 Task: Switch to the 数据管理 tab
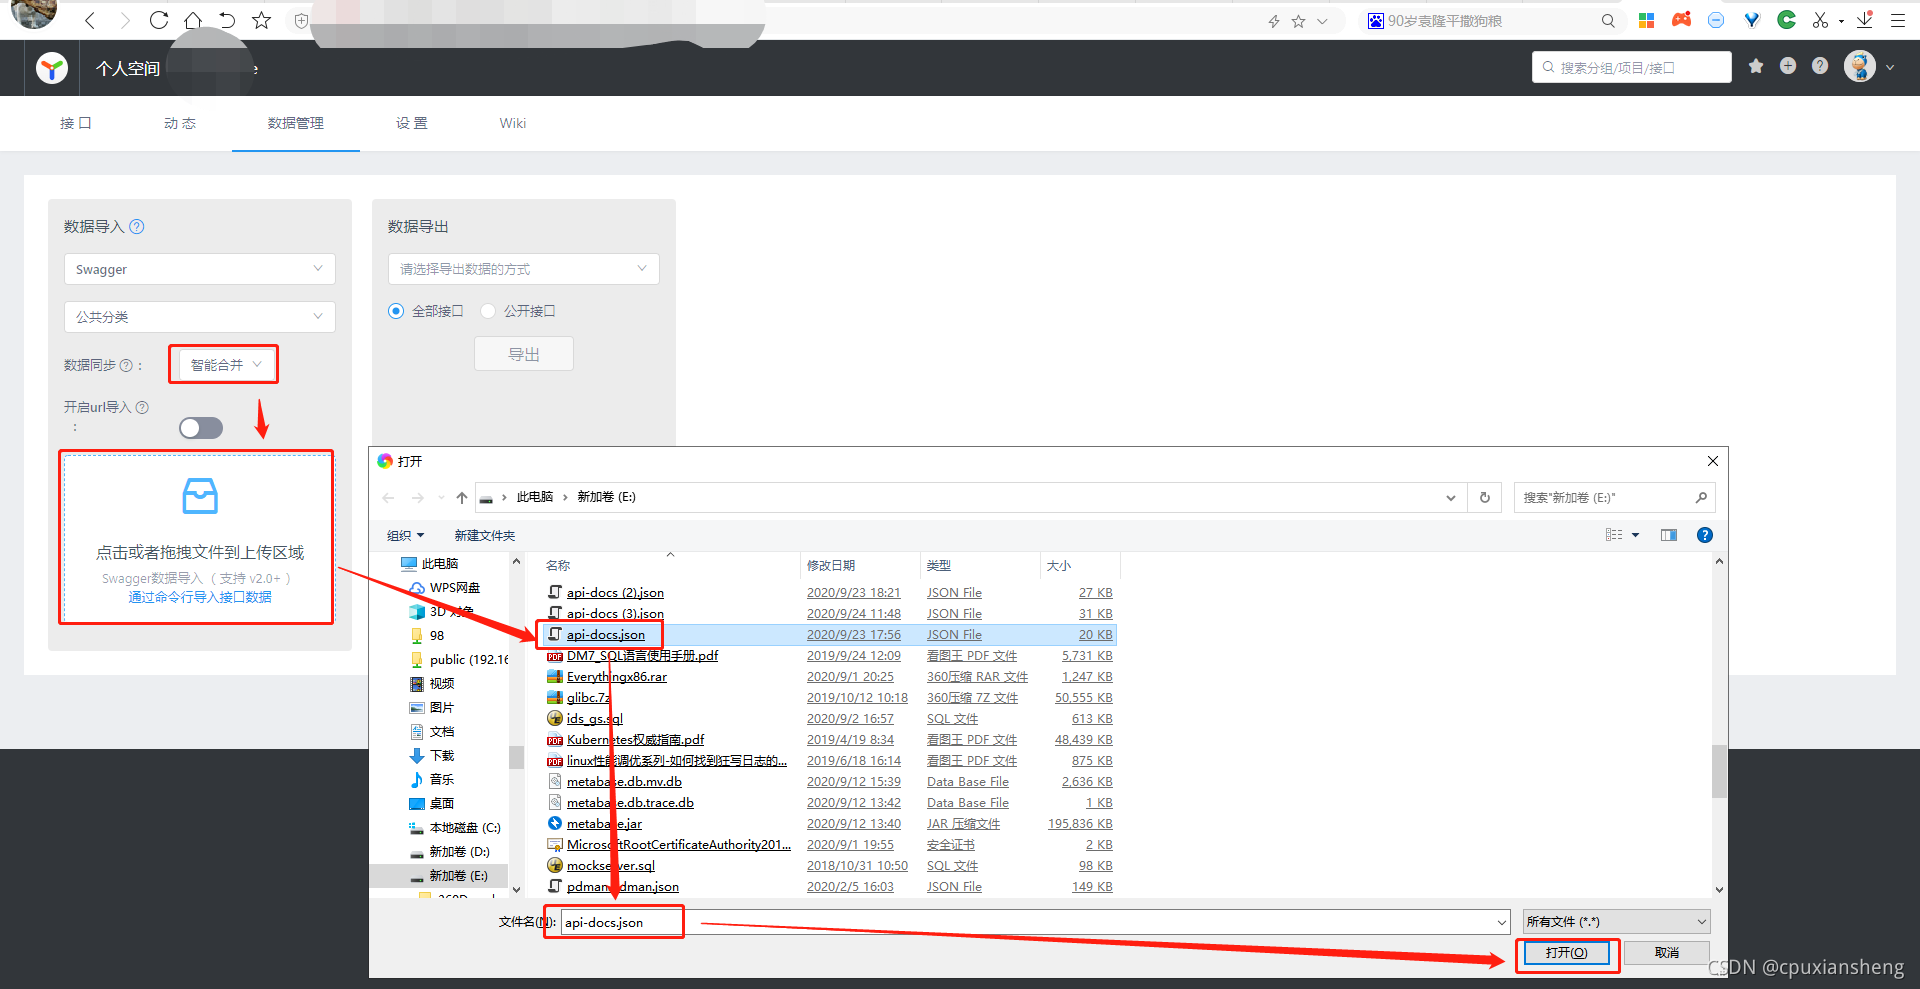[x=296, y=123]
